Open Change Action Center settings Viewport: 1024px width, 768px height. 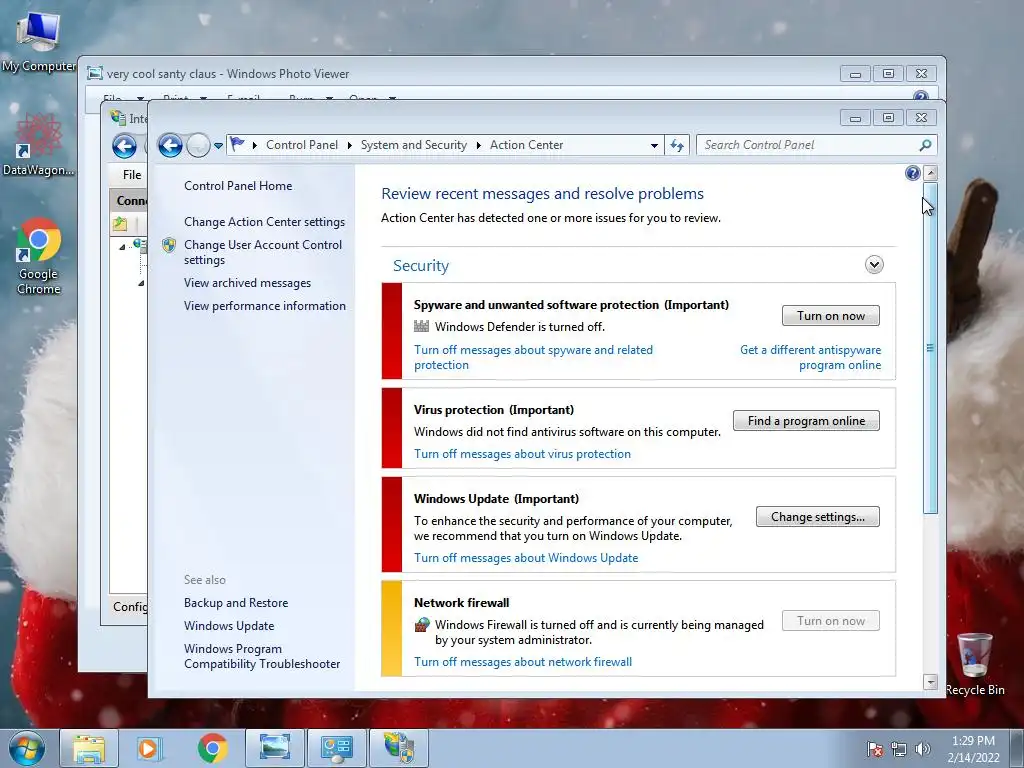click(264, 222)
